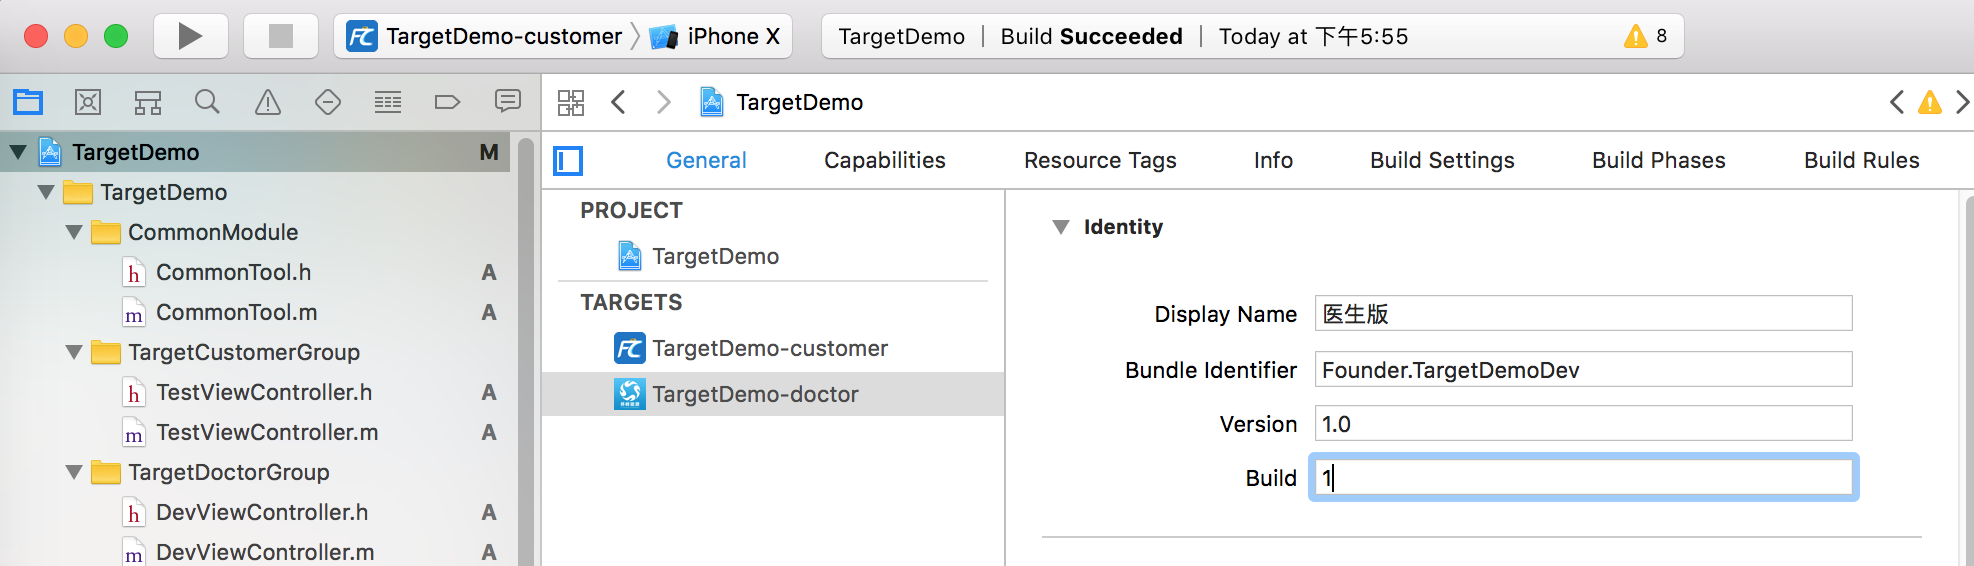Toggle the targets list sidebar
Screen dimensions: 1974x566
[568, 160]
